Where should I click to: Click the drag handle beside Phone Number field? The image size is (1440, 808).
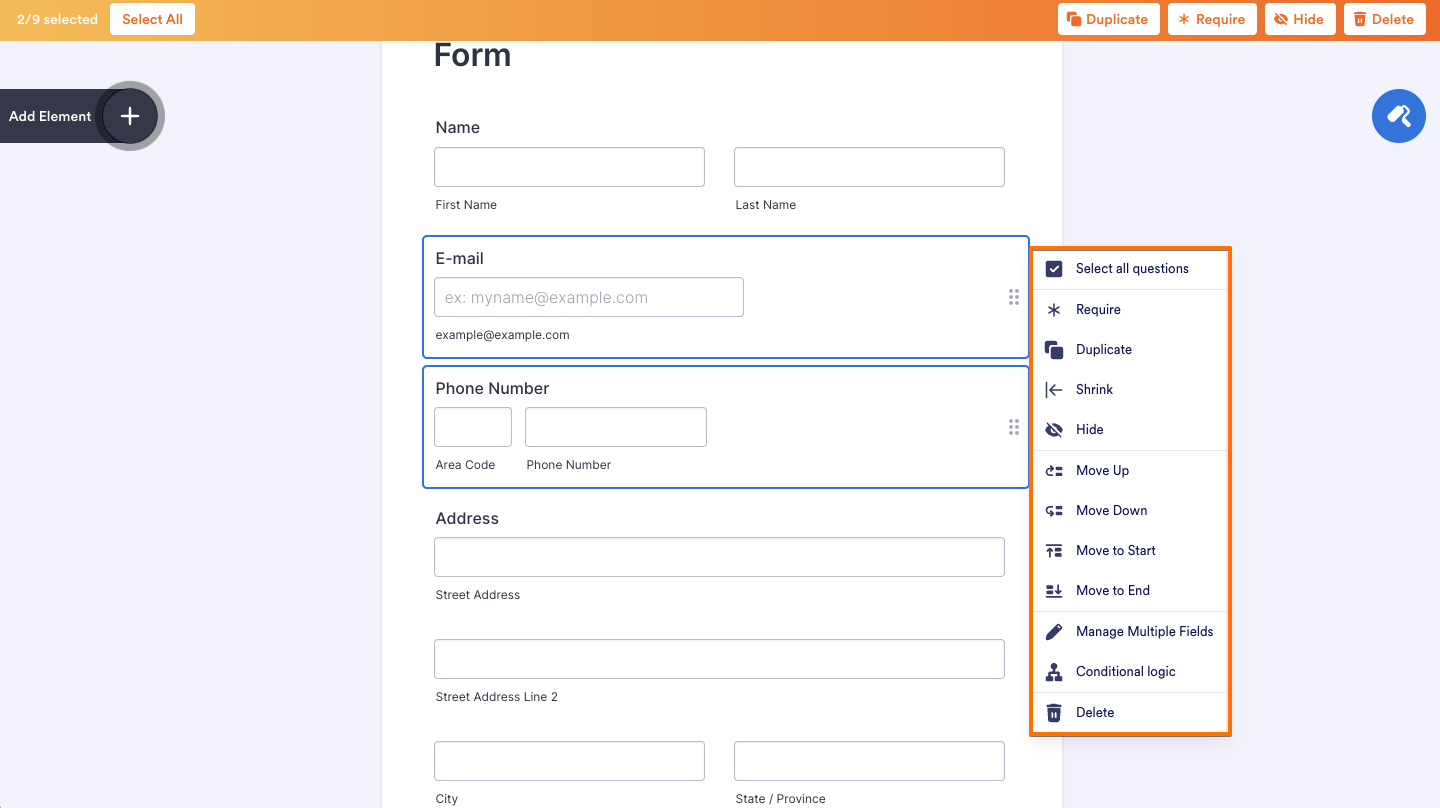coord(1013,427)
